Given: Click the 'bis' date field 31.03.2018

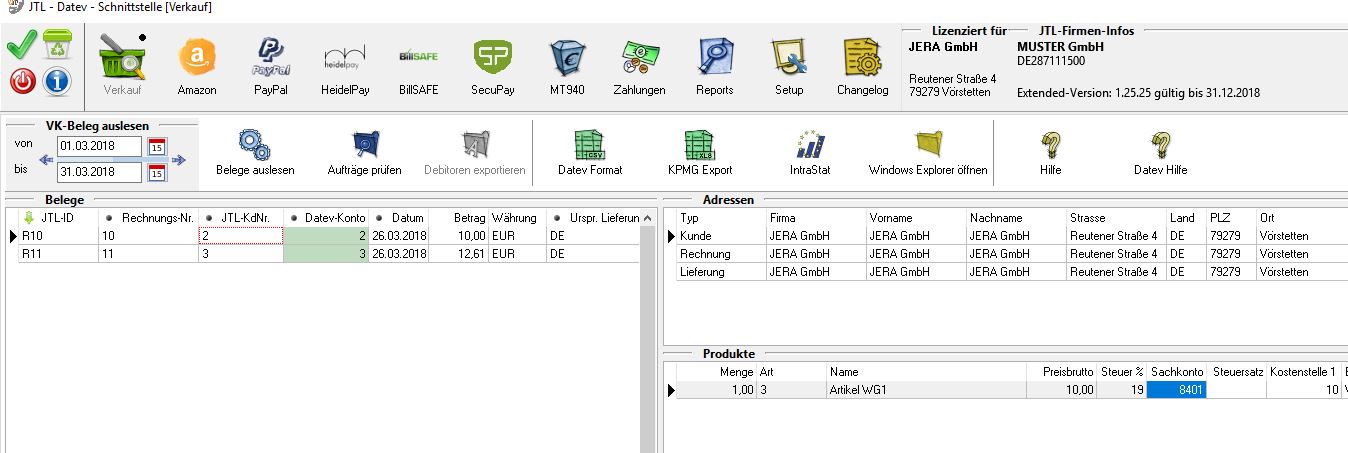Looking at the screenshot, I should pyautogui.click(x=99, y=172).
